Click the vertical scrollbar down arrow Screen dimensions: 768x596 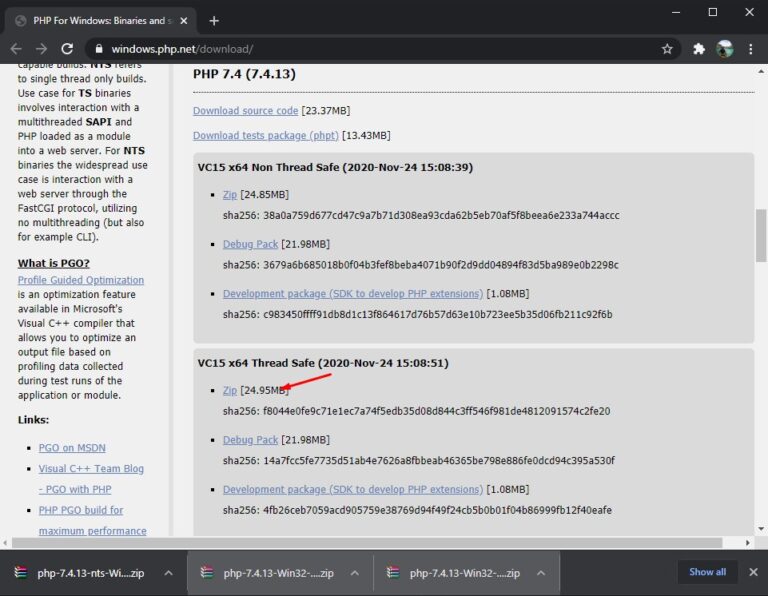coord(761,529)
